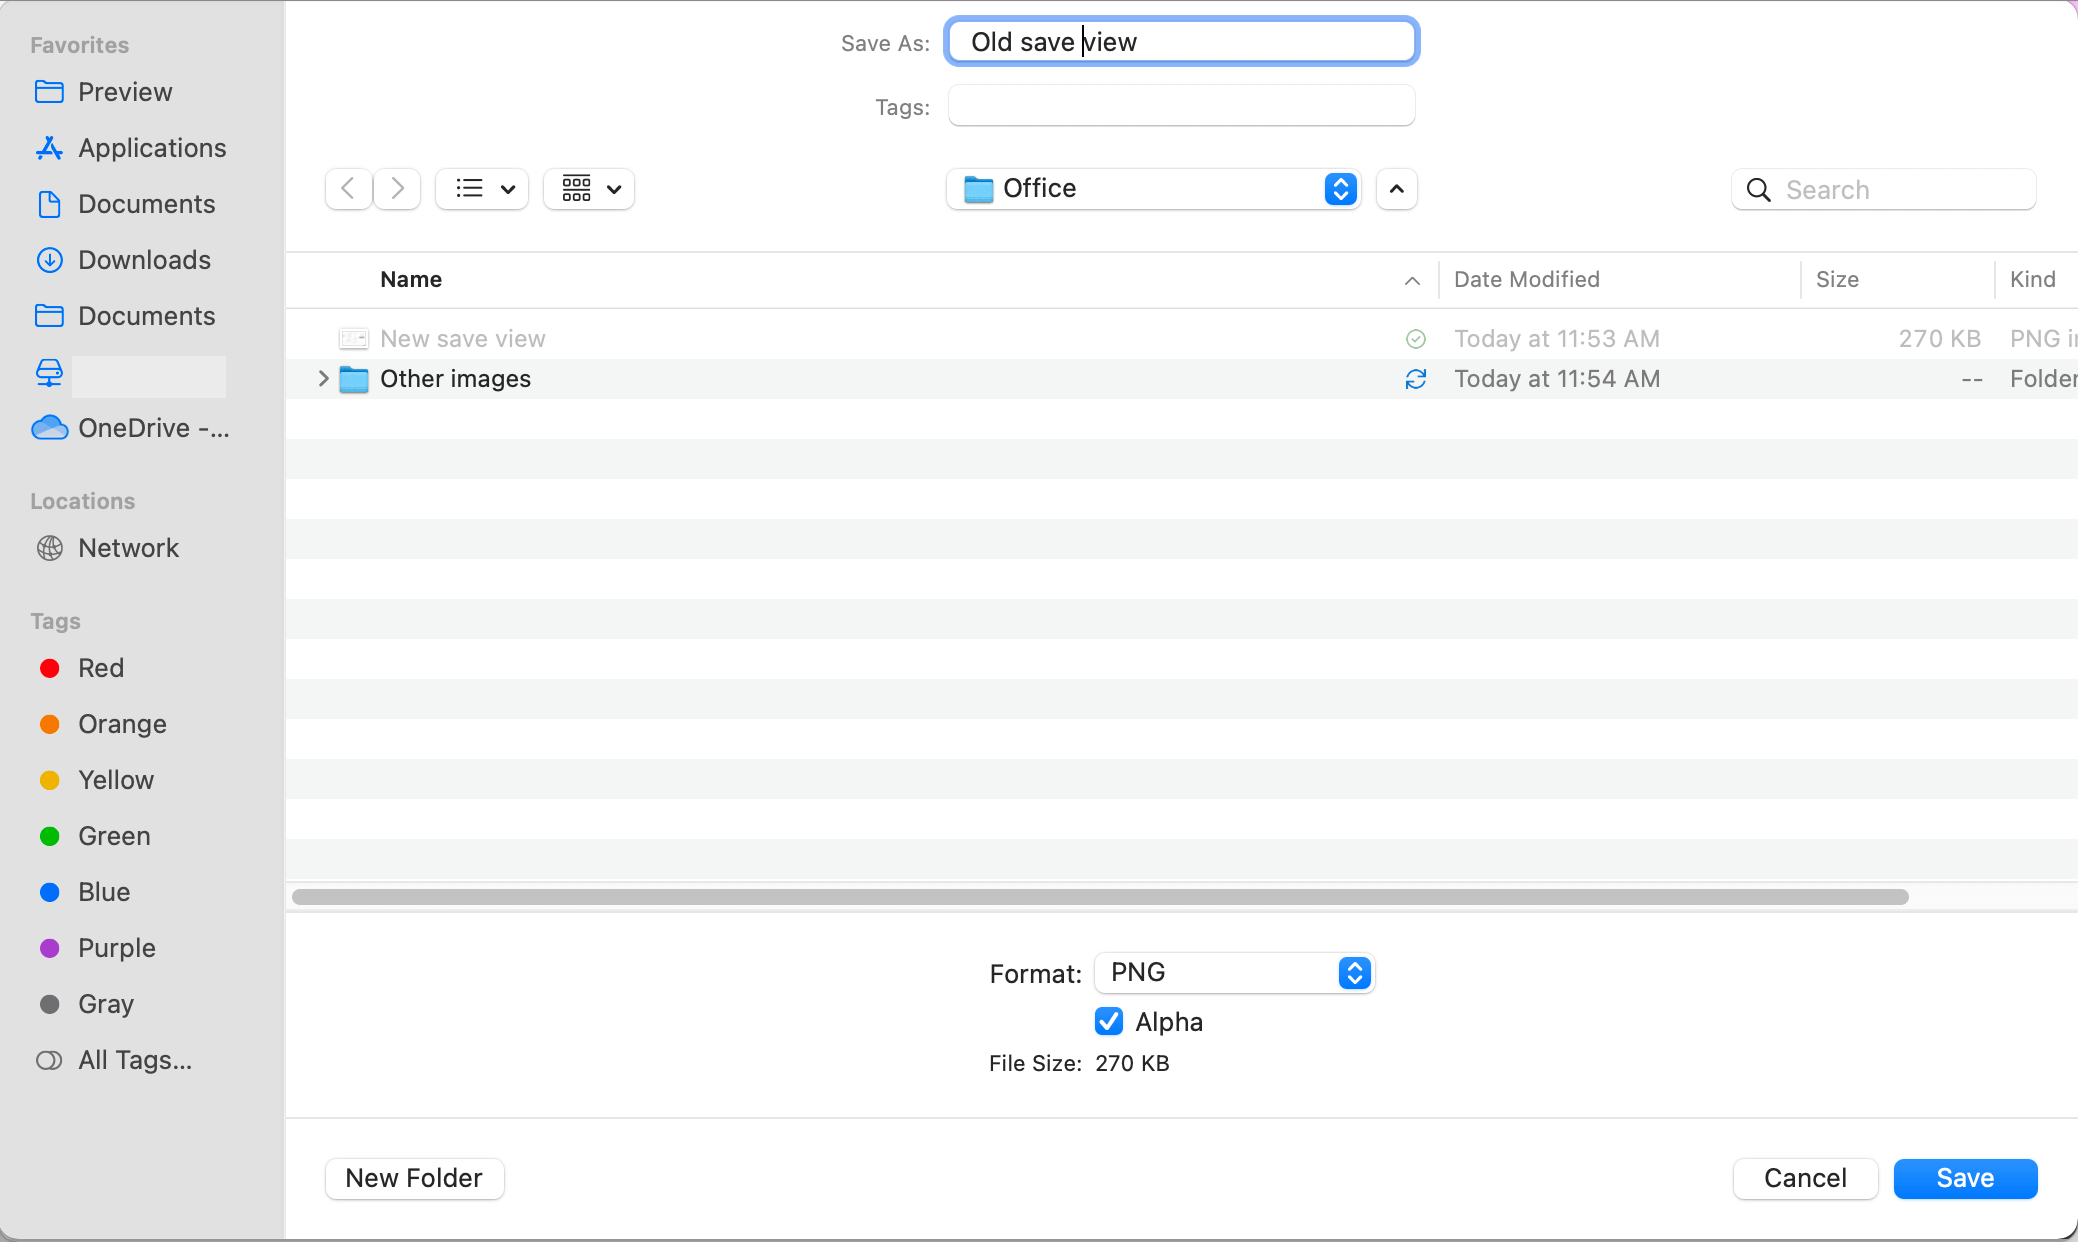Click the back navigation arrow
Image resolution: width=2078 pixels, height=1242 pixels.
348,188
